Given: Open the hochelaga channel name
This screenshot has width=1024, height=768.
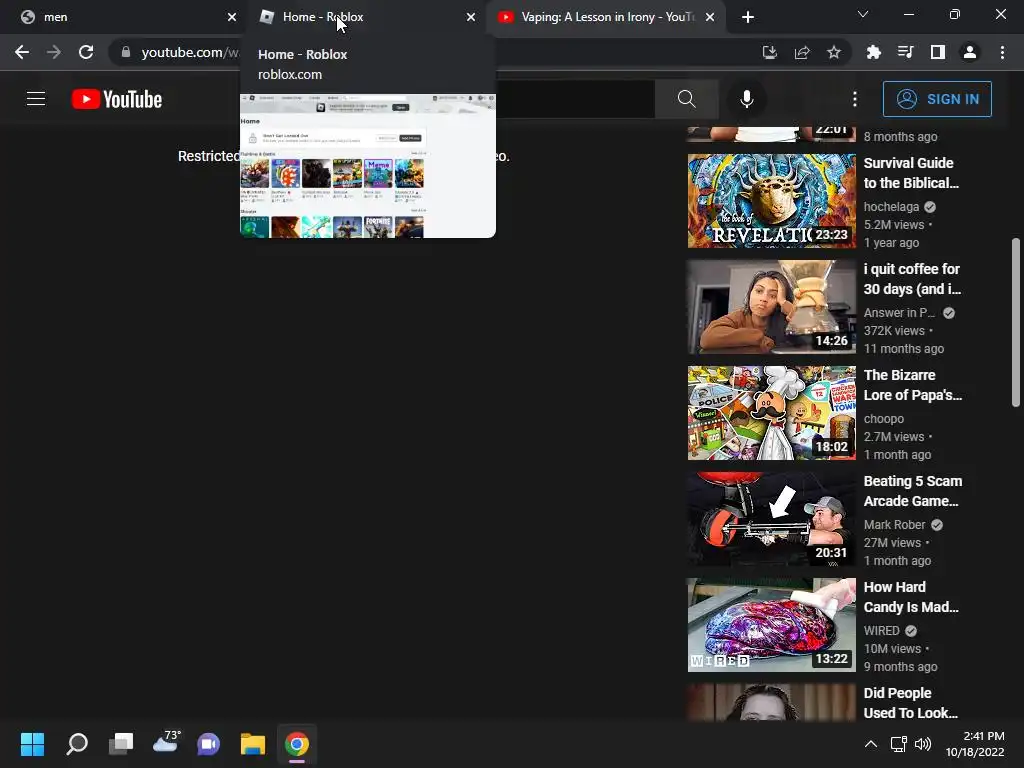Looking at the screenshot, I should click(x=891, y=206).
